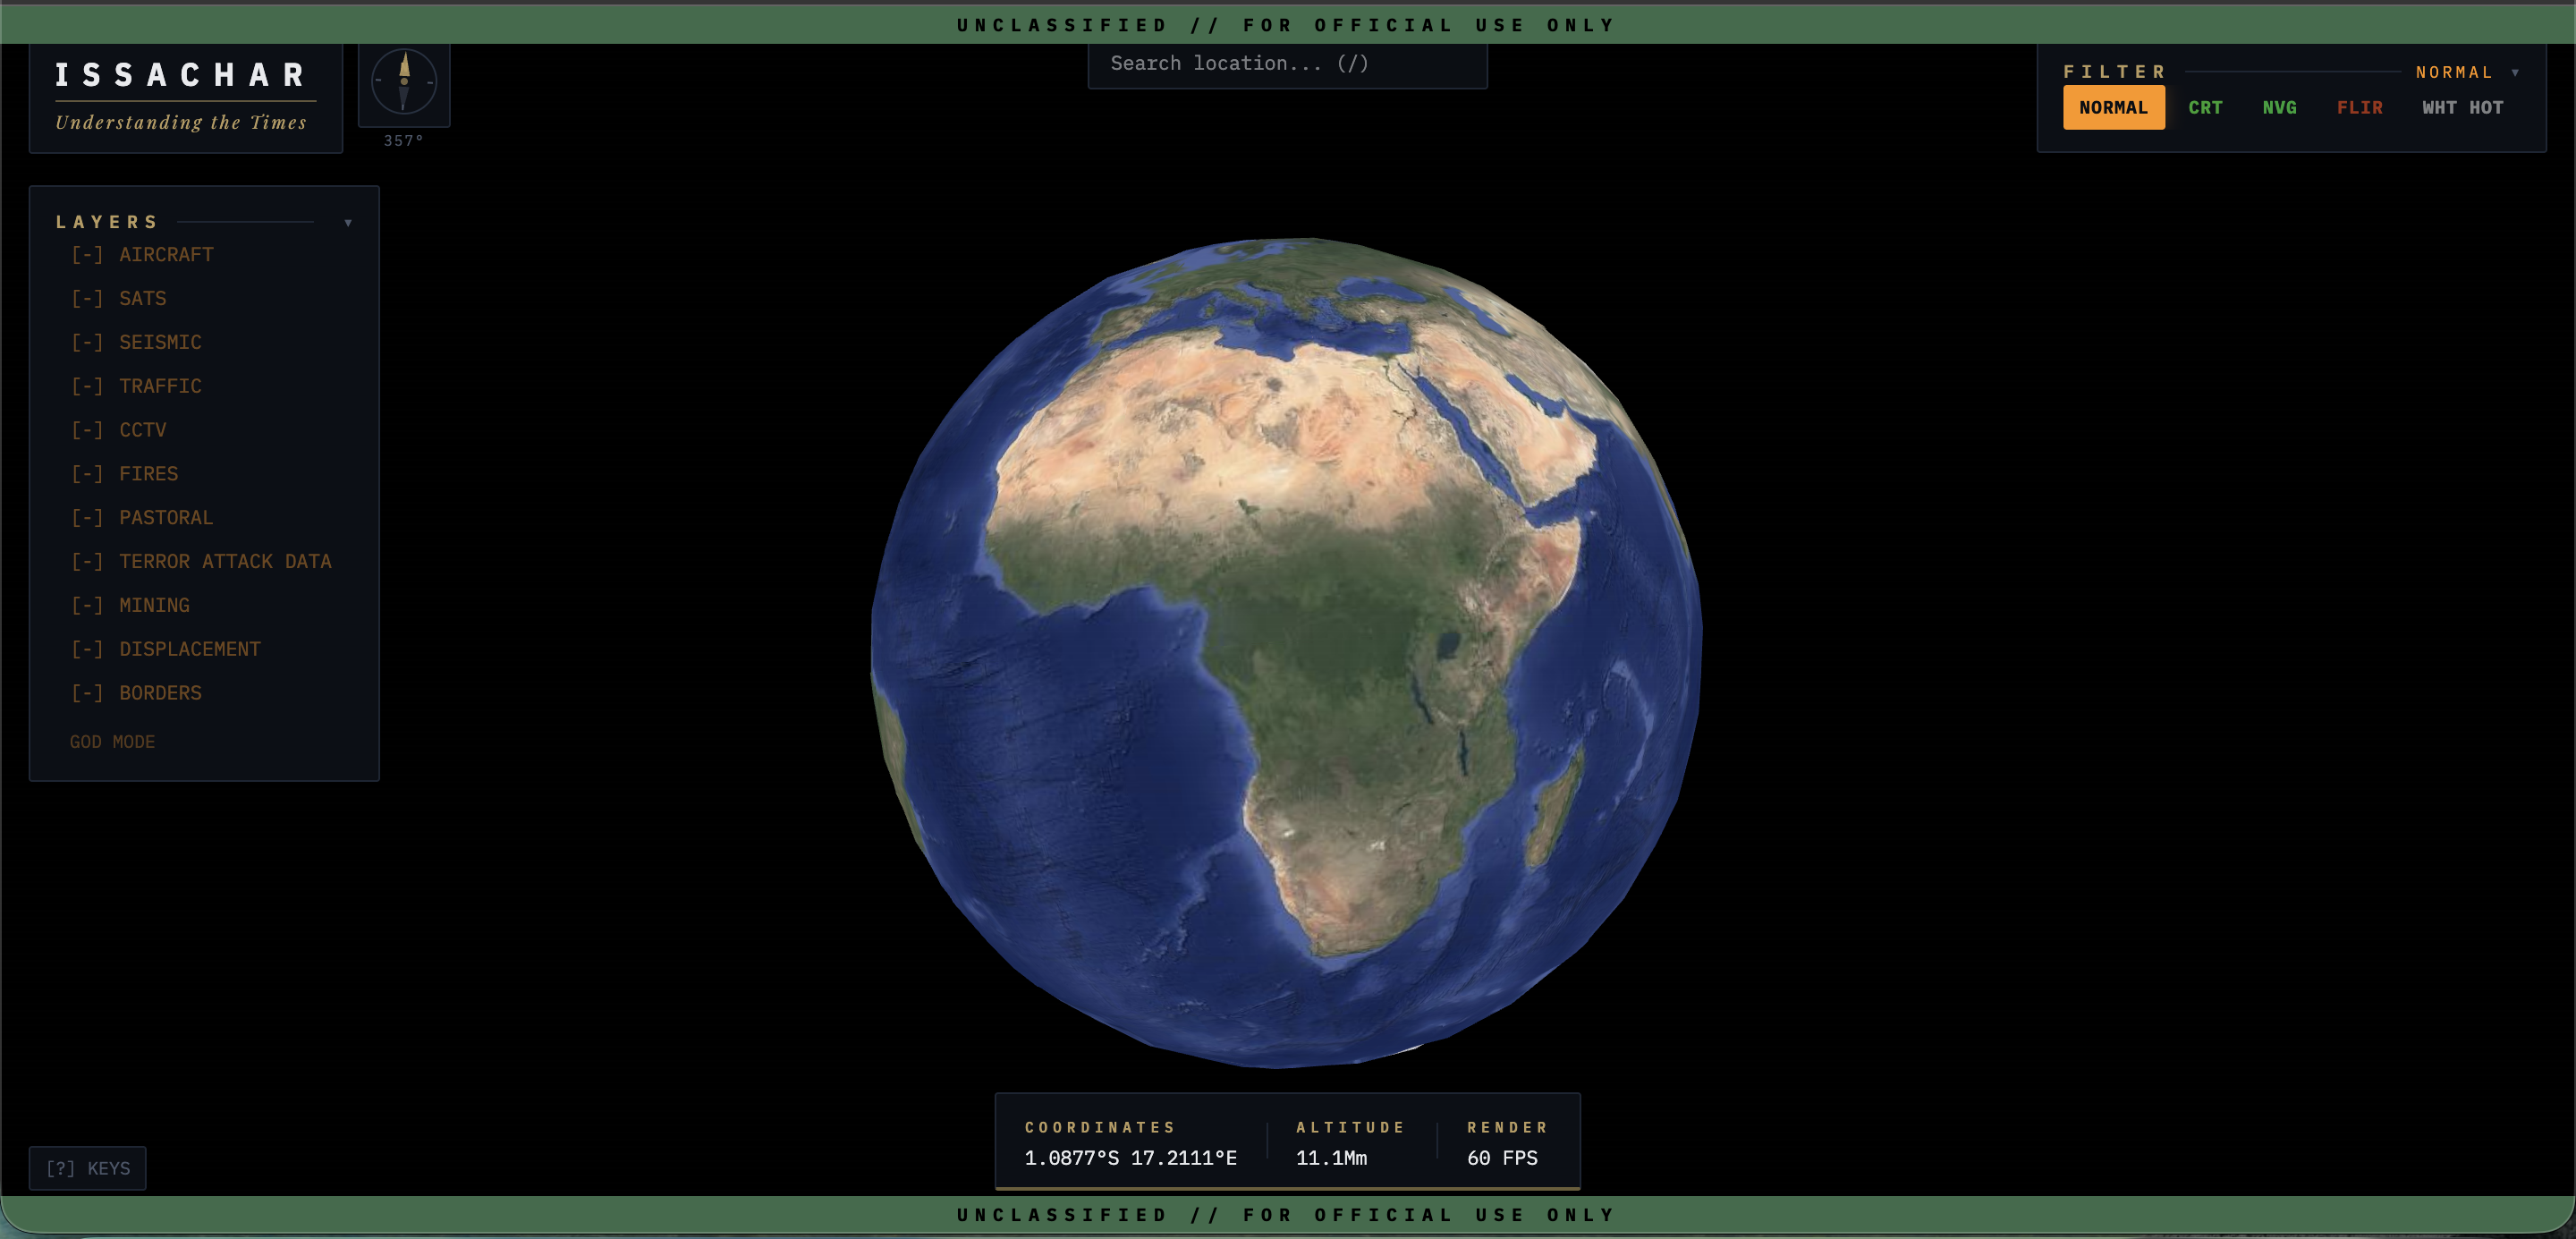Click the ISSACHAR title logo
2576x1239 pixels.
pos(181,75)
